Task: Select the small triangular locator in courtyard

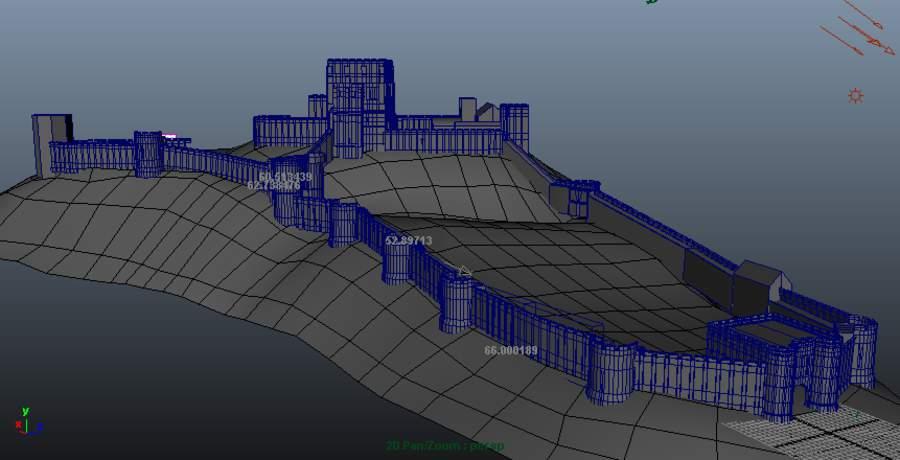Action: pyautogui.click(x=464, y=271)
